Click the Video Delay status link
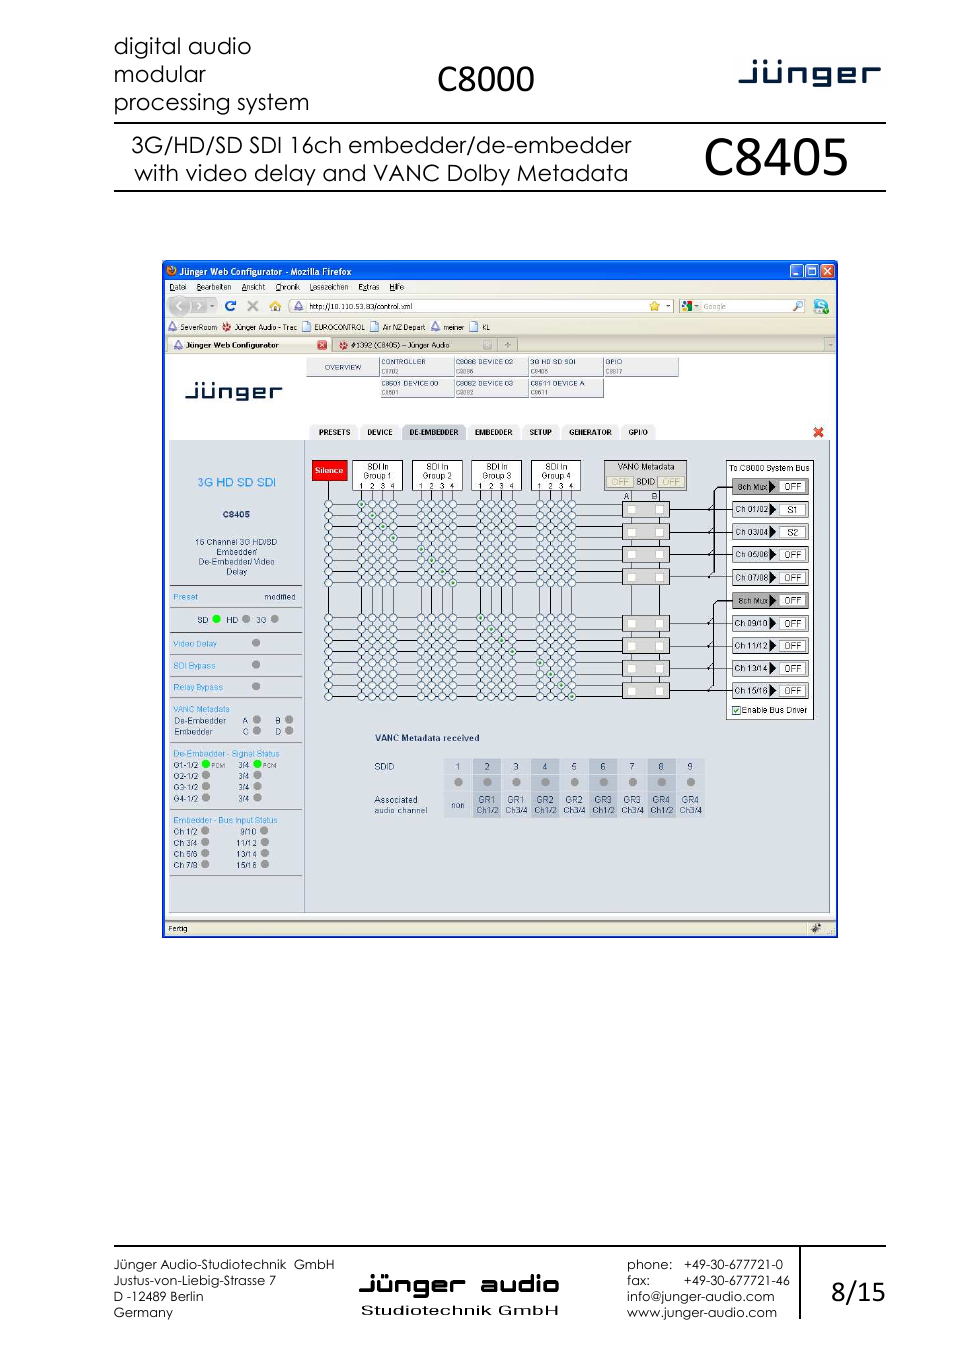The height and width of the screenshot is (1351, 954). (x=195, y=644)
